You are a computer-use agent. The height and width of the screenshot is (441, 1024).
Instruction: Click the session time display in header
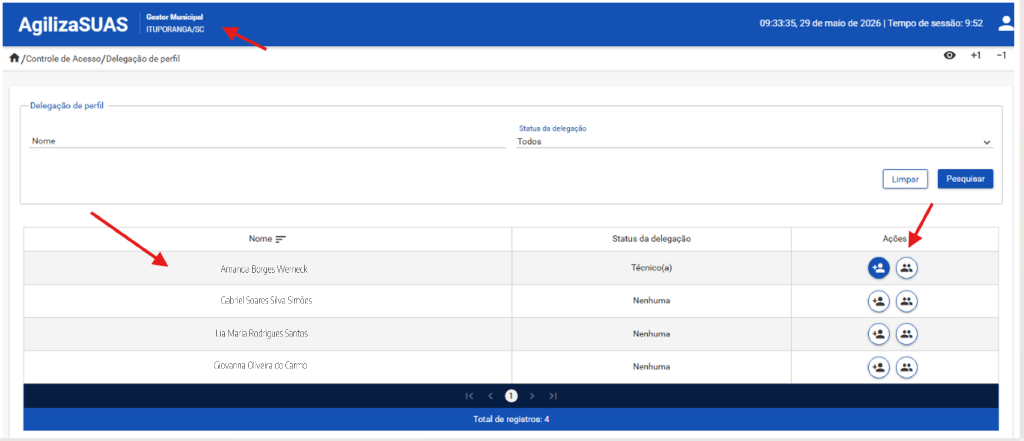936,23
